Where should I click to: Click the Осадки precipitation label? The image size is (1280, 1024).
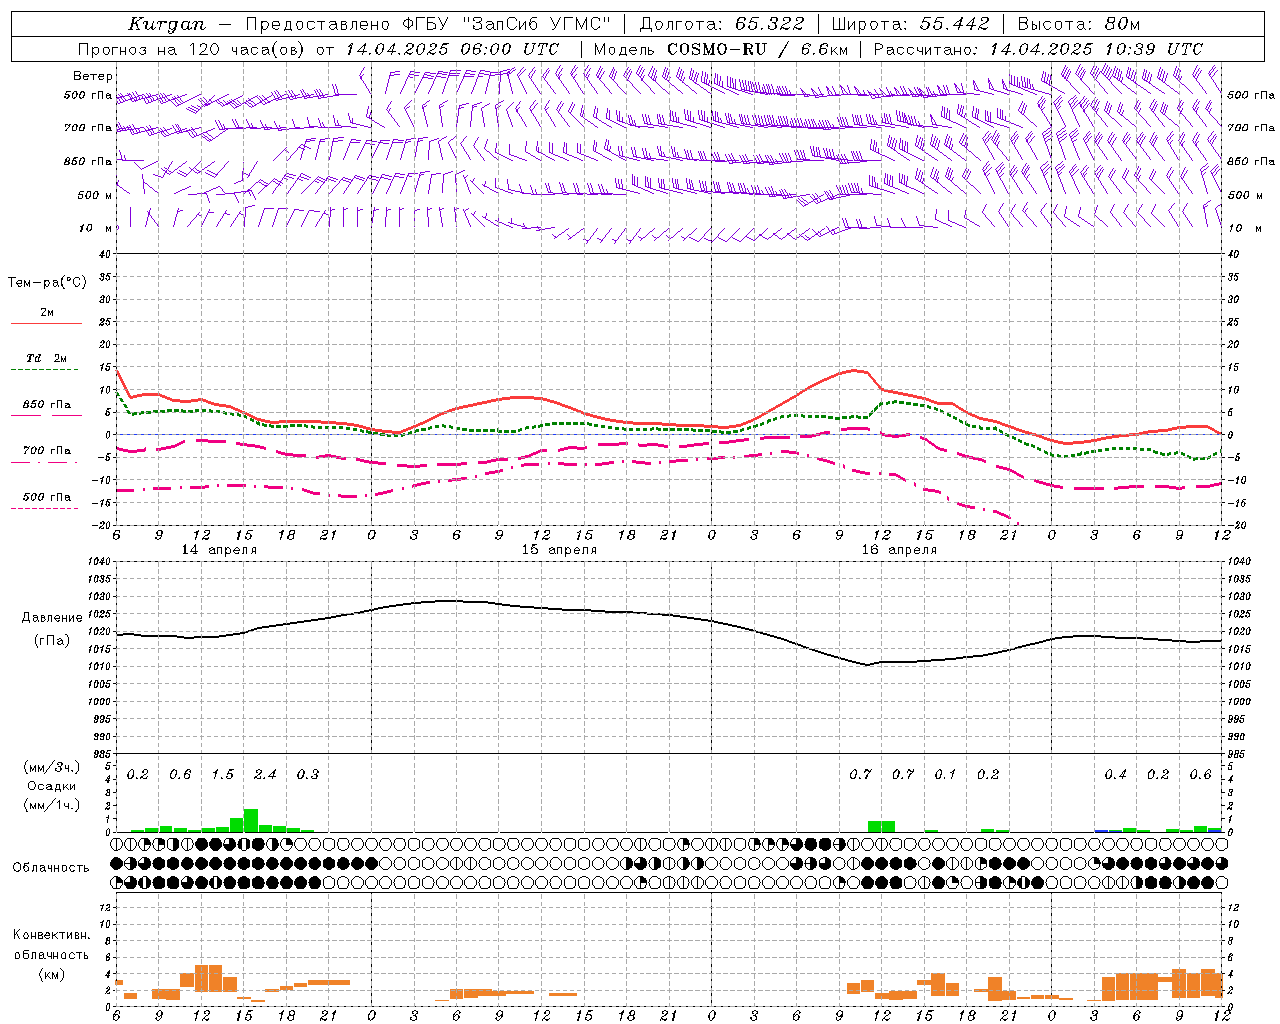click(50, 786)
